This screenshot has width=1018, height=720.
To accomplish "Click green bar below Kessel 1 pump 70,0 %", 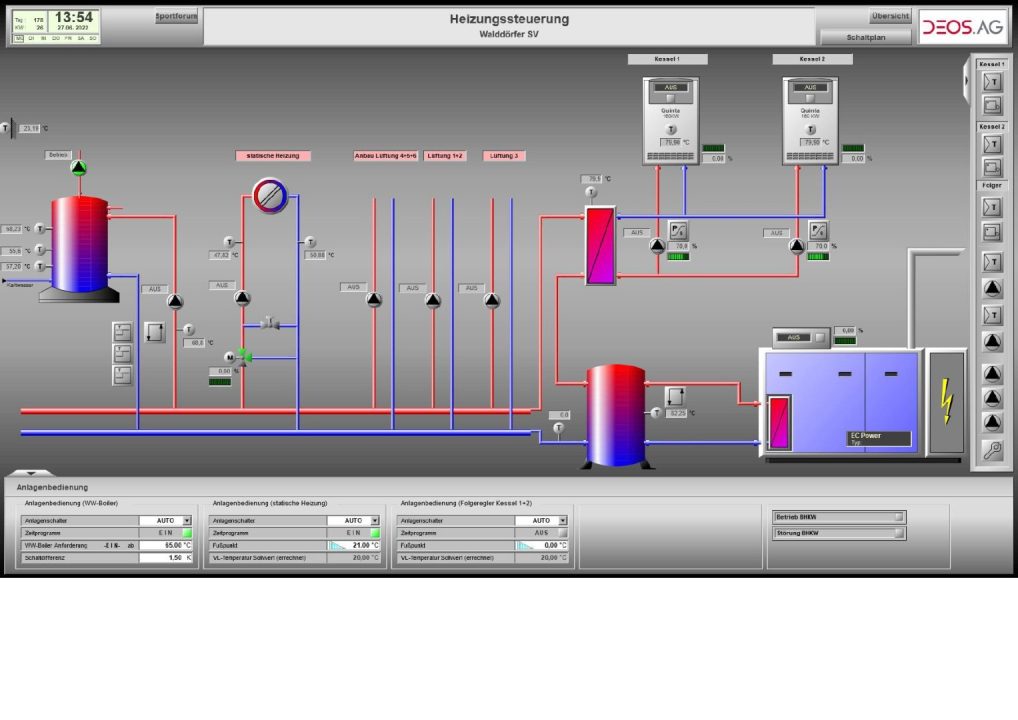I will [x=678, y=256].
